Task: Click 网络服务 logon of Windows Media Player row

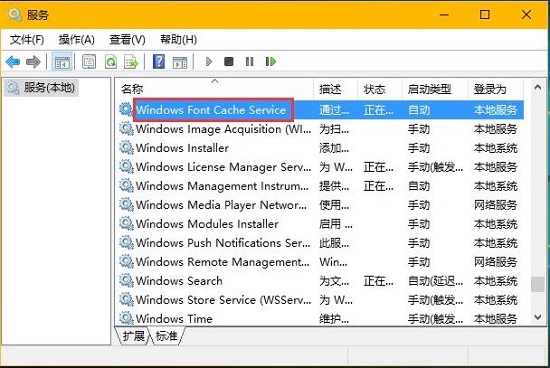Action: pyautogui.click(x=495, y=205)
